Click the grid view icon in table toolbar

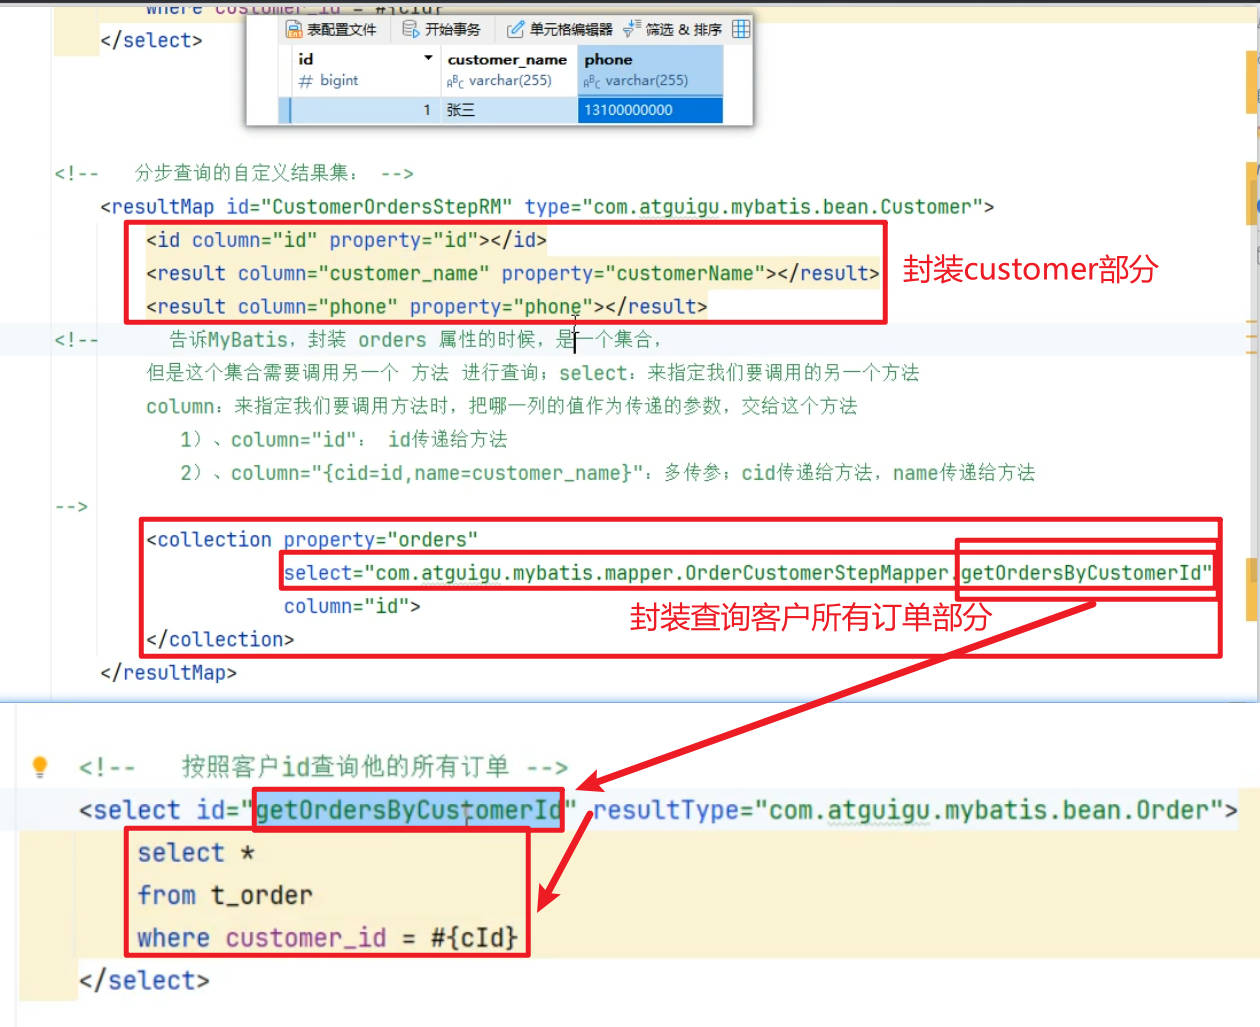coord(741,29)
